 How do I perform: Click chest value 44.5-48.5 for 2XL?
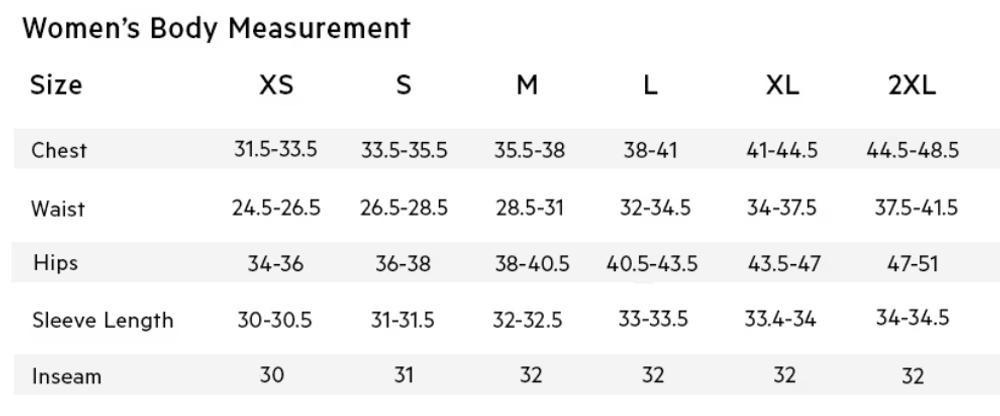pyautogui.click(x=911, y=151)
